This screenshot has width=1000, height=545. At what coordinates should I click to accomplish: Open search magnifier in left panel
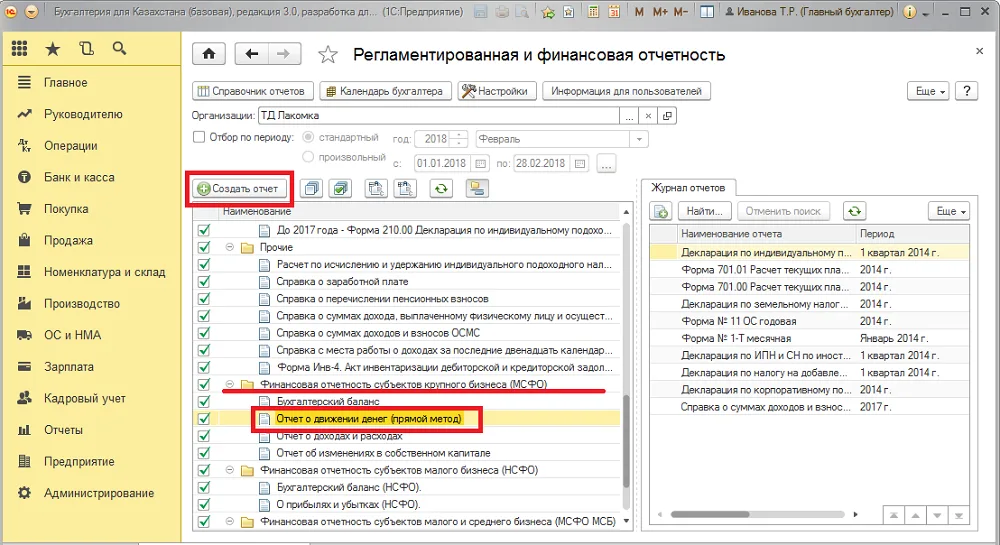point(119,48)
